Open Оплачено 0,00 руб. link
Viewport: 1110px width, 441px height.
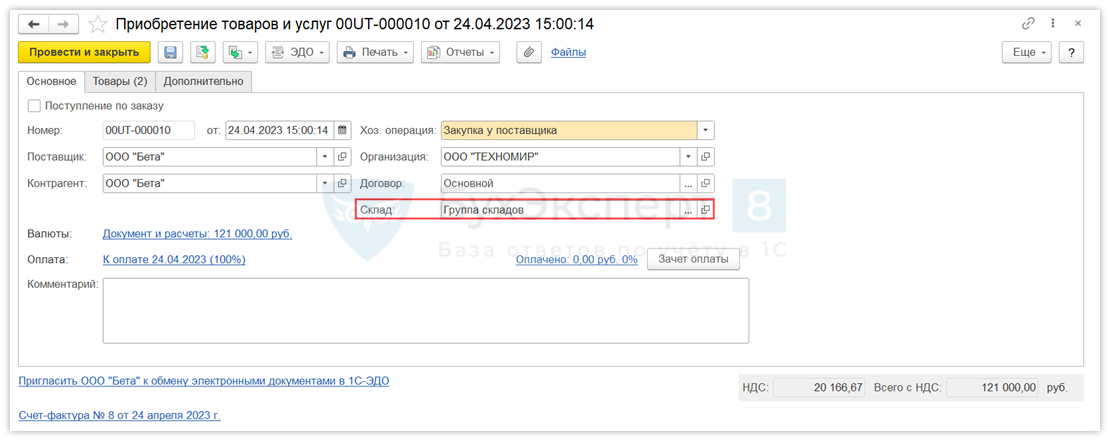click(577, 260)
